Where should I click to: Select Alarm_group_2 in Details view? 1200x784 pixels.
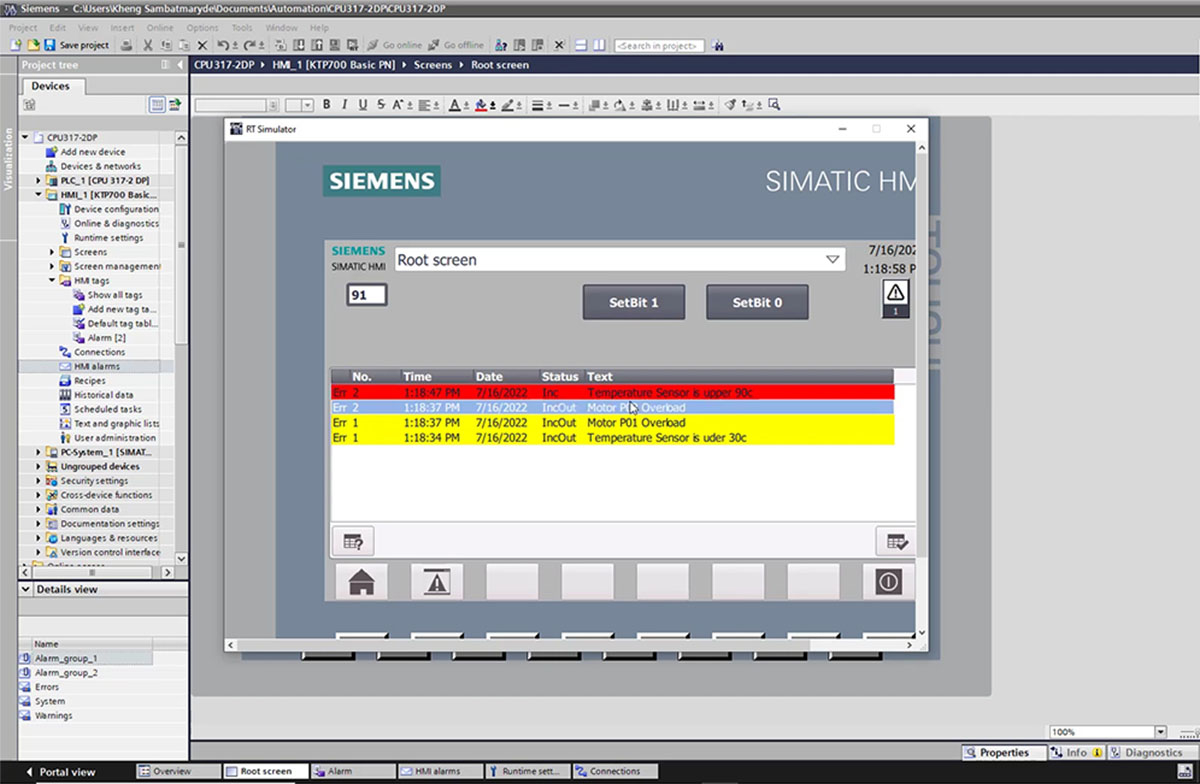[66, 673]
